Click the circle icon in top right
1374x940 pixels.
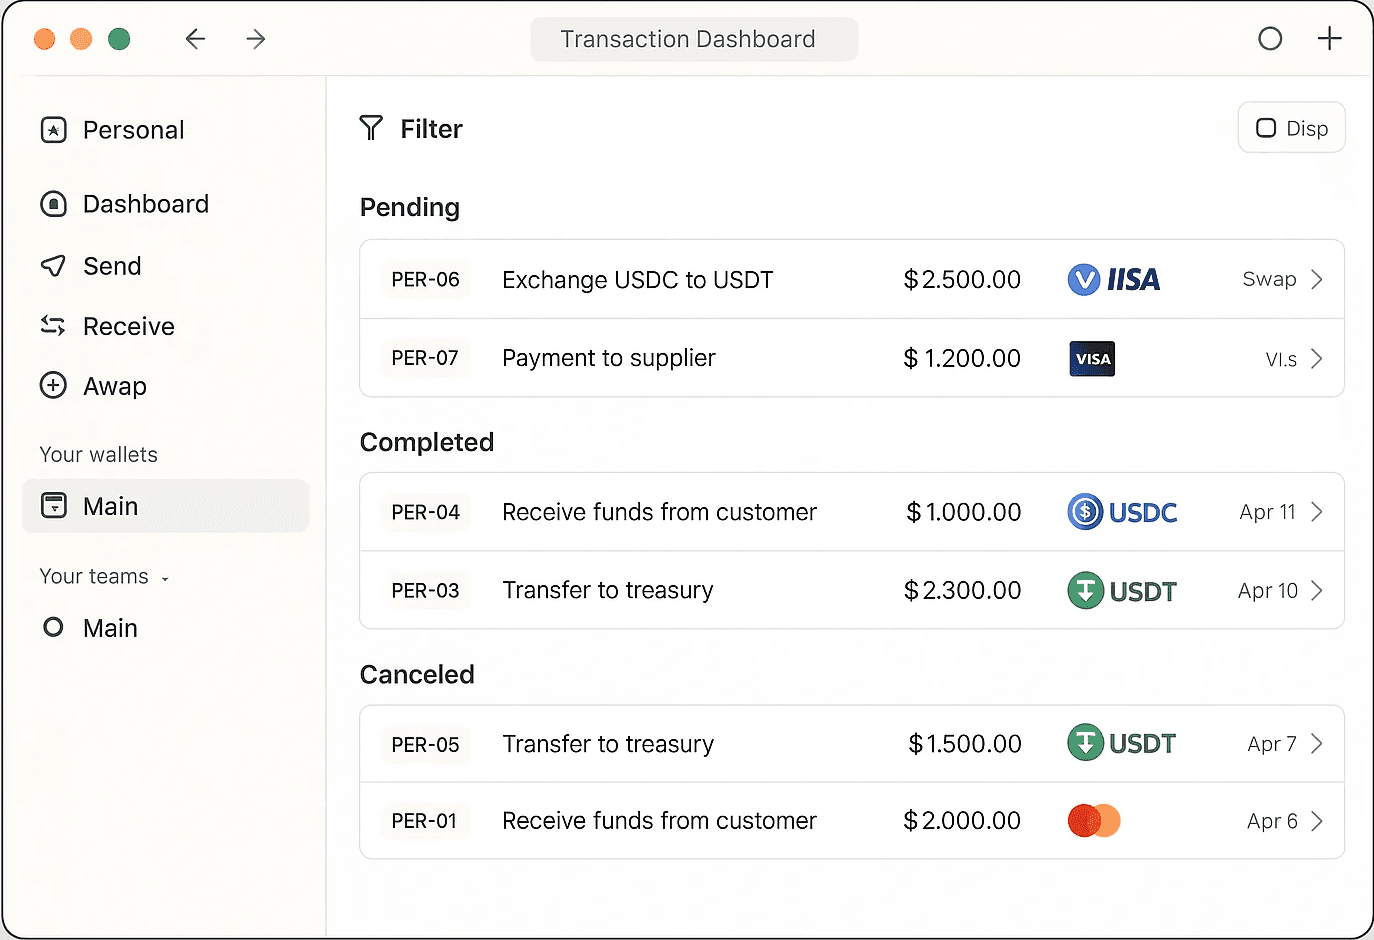1270,39
